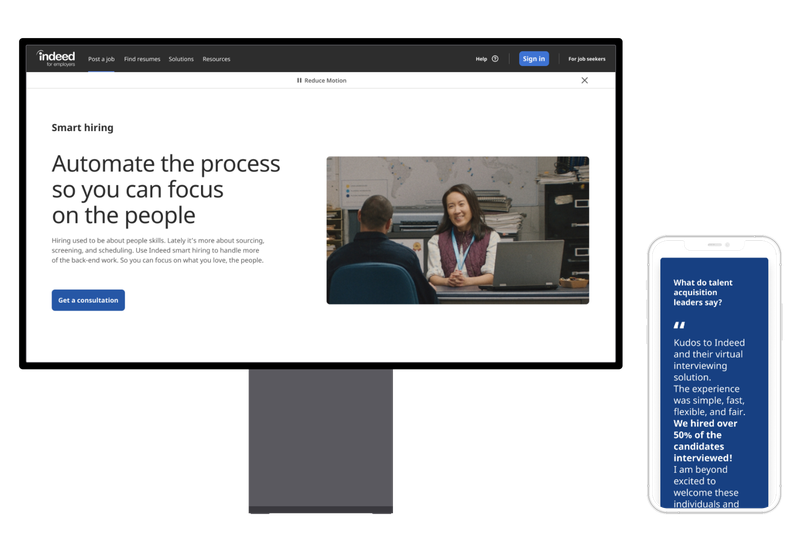
Task: Toggle the Reduce Motion pause icon
Action: 299,81
